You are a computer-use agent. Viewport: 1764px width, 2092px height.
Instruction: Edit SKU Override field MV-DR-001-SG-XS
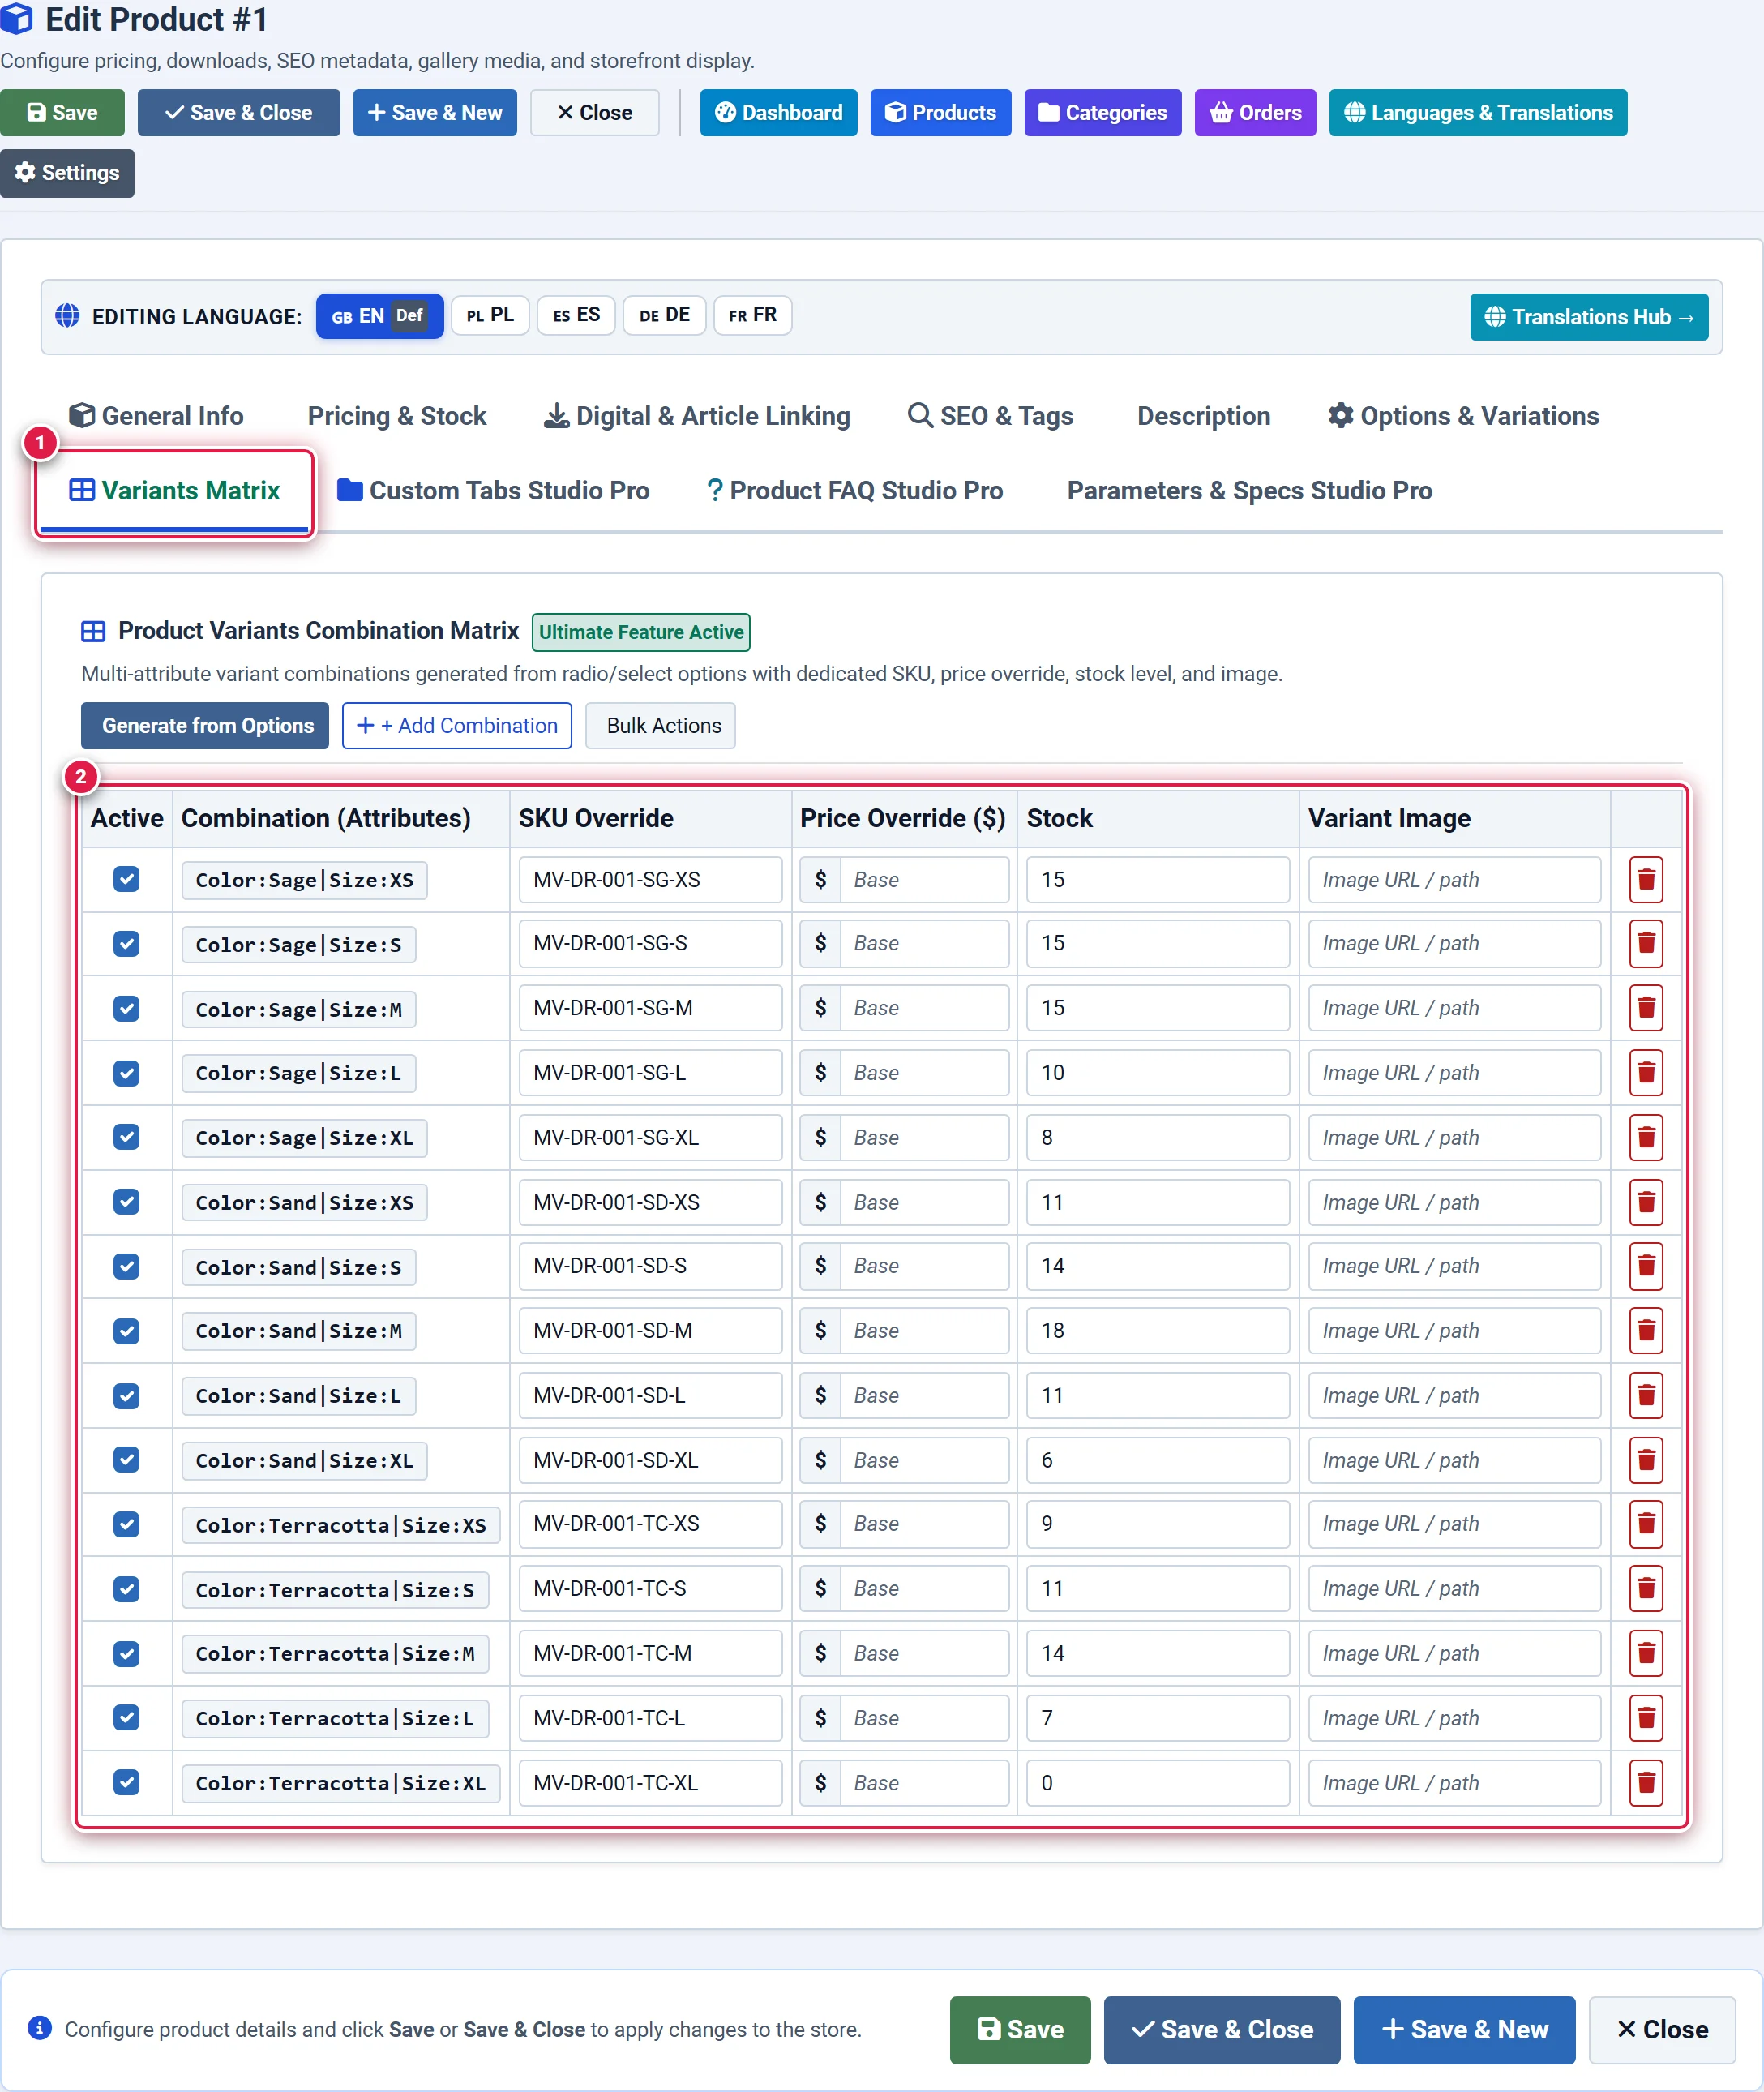coord(650,880)
